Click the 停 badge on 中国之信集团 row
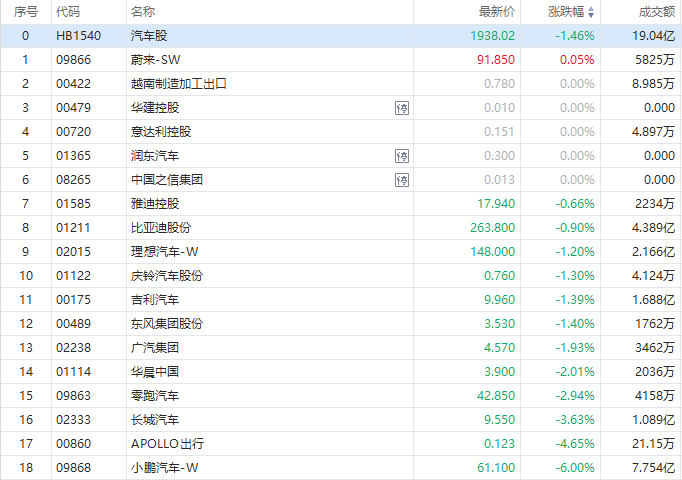 pos(402,180)
